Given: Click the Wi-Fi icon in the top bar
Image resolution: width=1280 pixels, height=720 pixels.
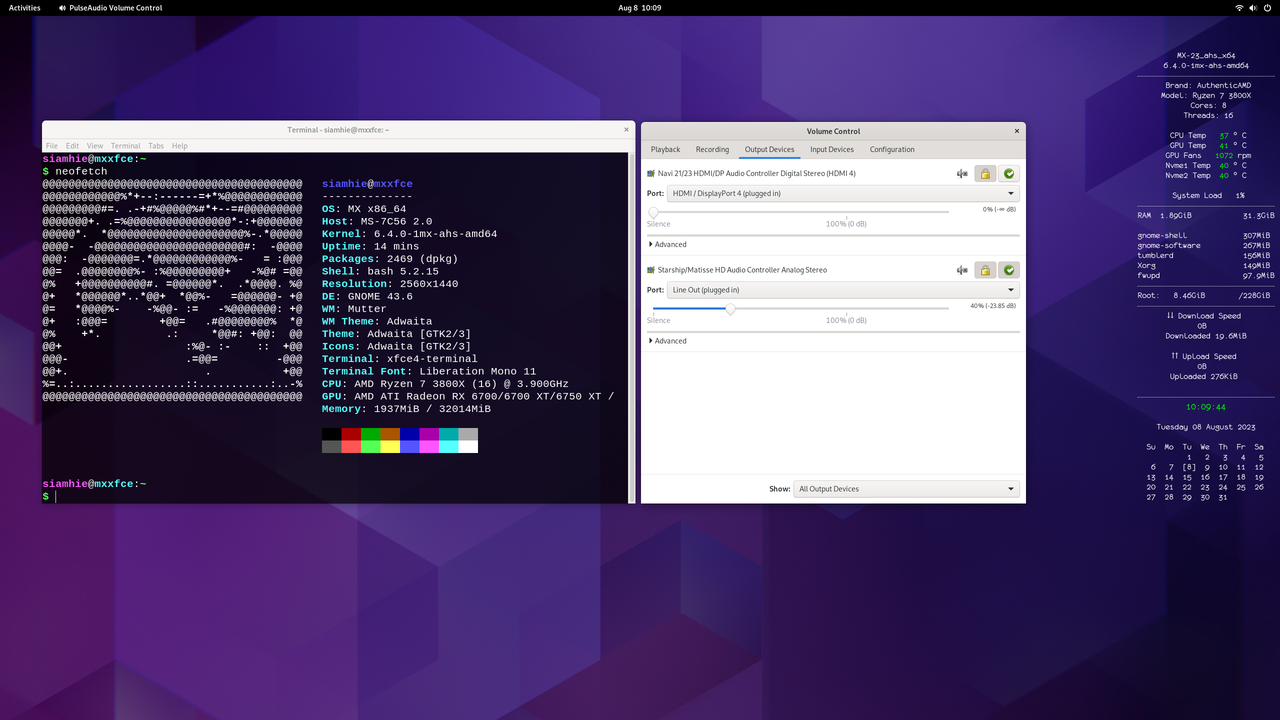Looking at the screenshot, I should point(1239,8).
